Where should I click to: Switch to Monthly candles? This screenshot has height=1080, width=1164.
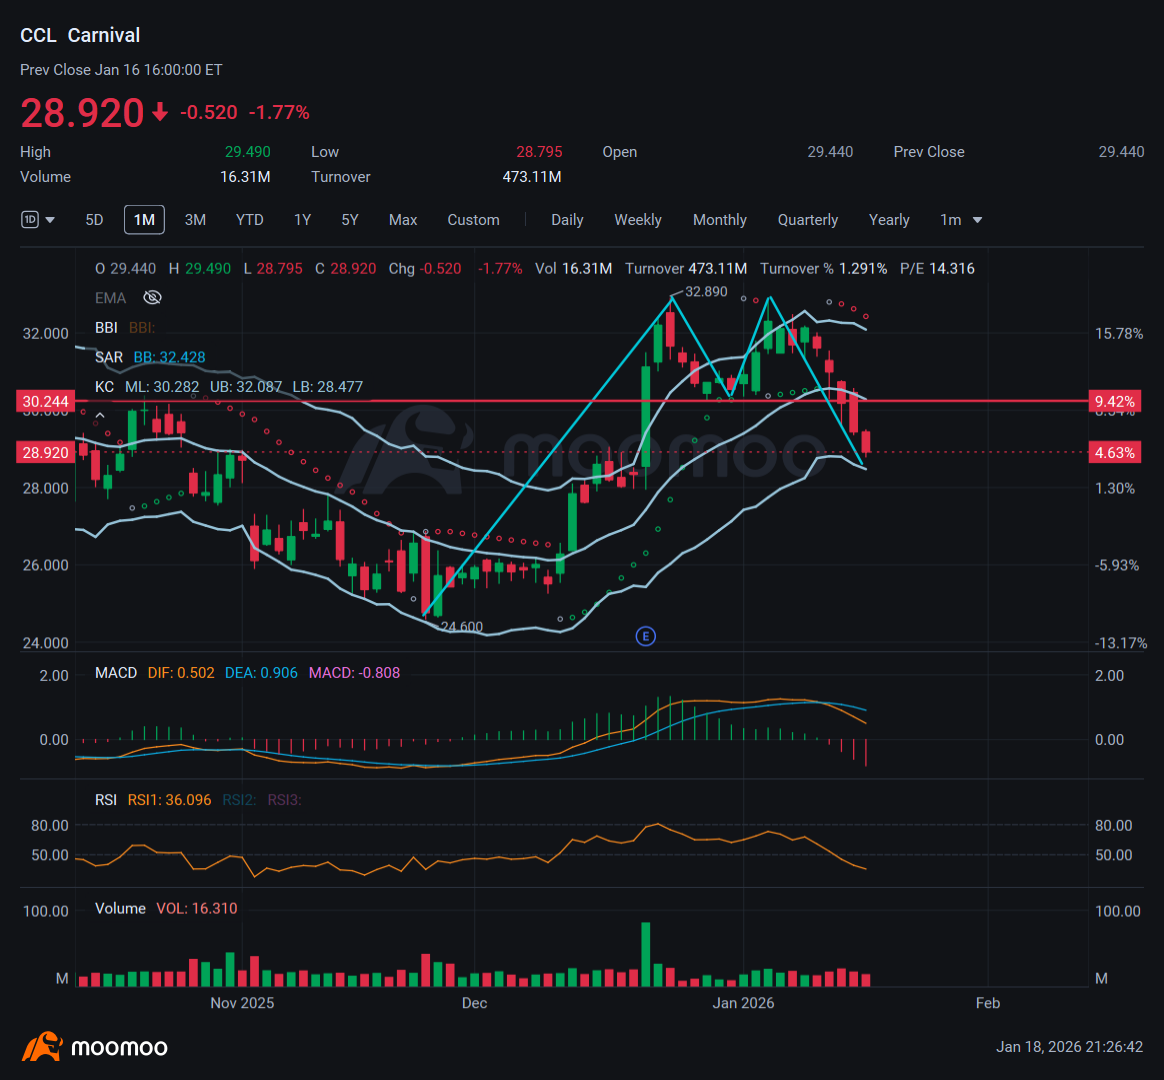[719, 220]
